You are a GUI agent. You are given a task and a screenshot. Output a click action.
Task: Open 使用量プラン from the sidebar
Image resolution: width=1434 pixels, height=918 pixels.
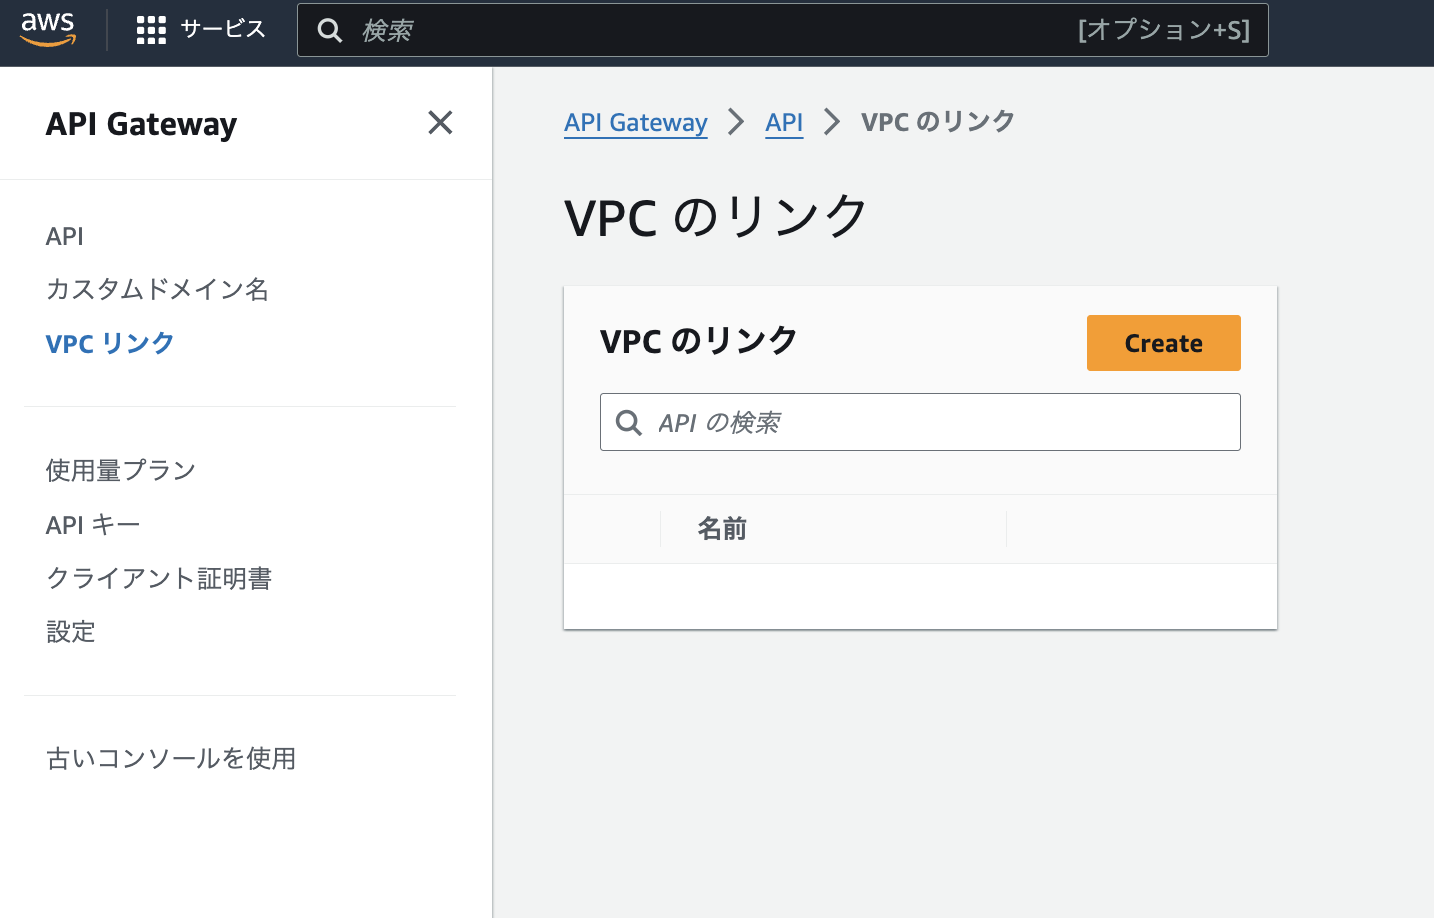point(121,470)
